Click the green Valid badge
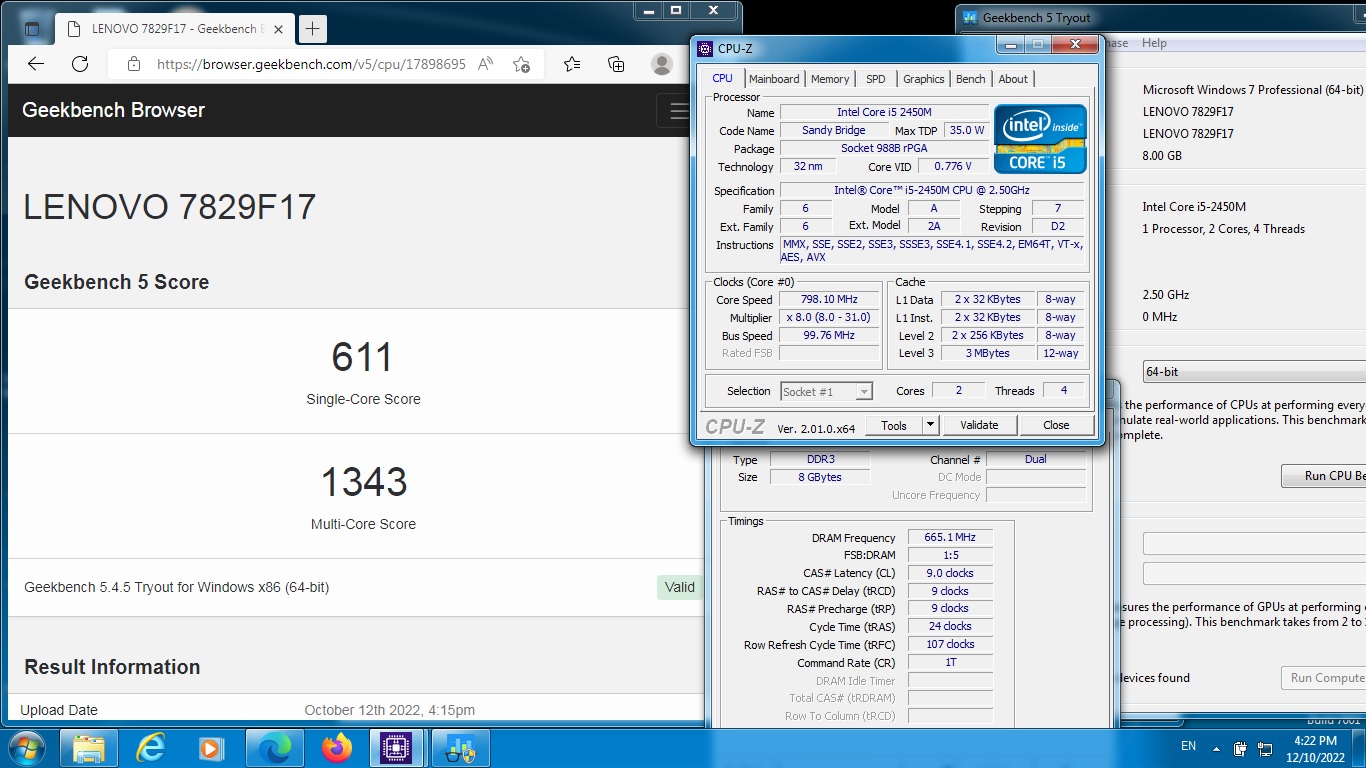This screenshot has height=768, width=1366. tap(680, 587)
